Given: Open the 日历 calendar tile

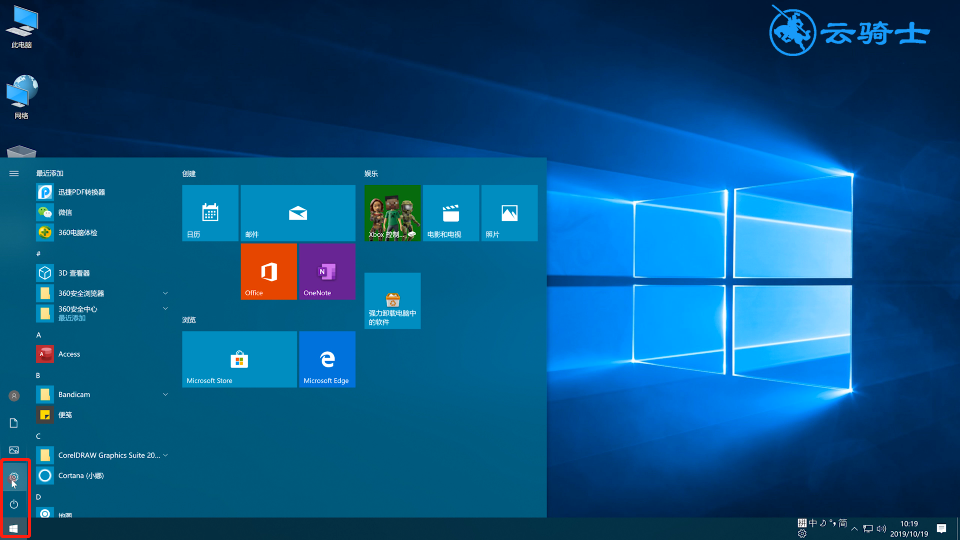Looking at the screenshot, I should 210,213.
